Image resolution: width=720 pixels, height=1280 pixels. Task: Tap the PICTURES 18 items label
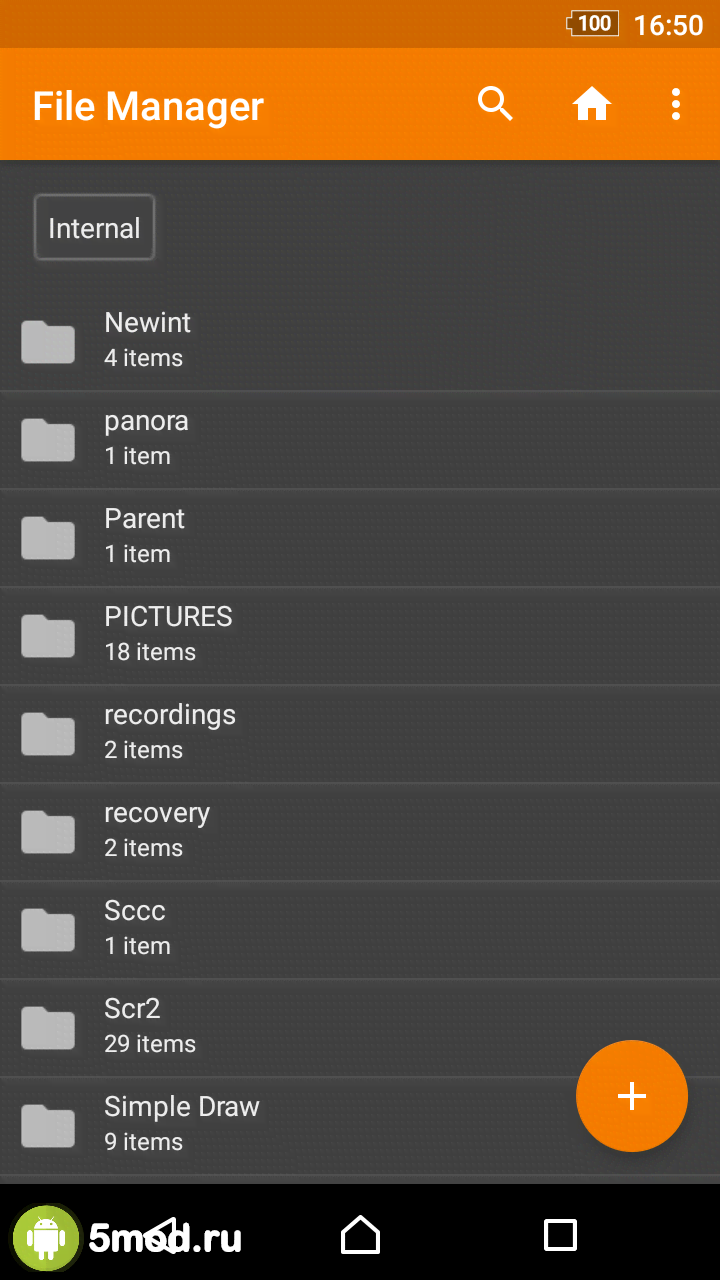pos(150,652)
